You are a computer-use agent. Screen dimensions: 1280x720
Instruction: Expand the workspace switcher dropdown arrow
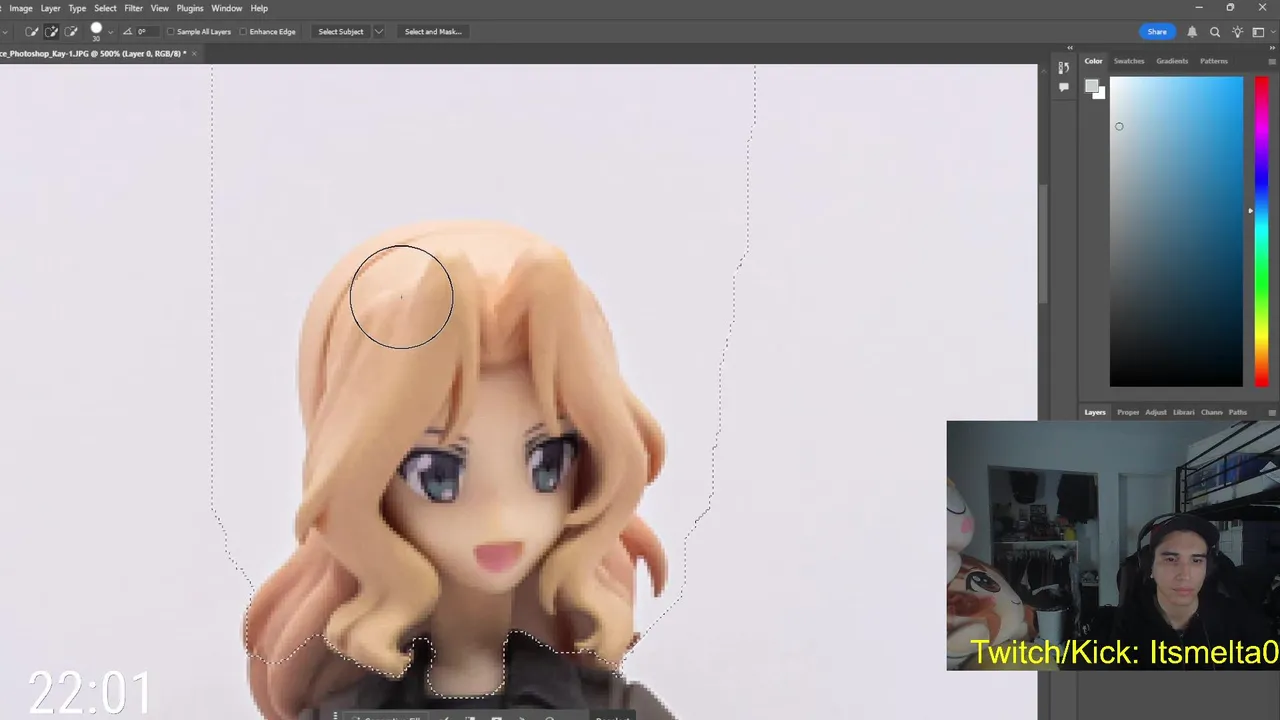1272,32
